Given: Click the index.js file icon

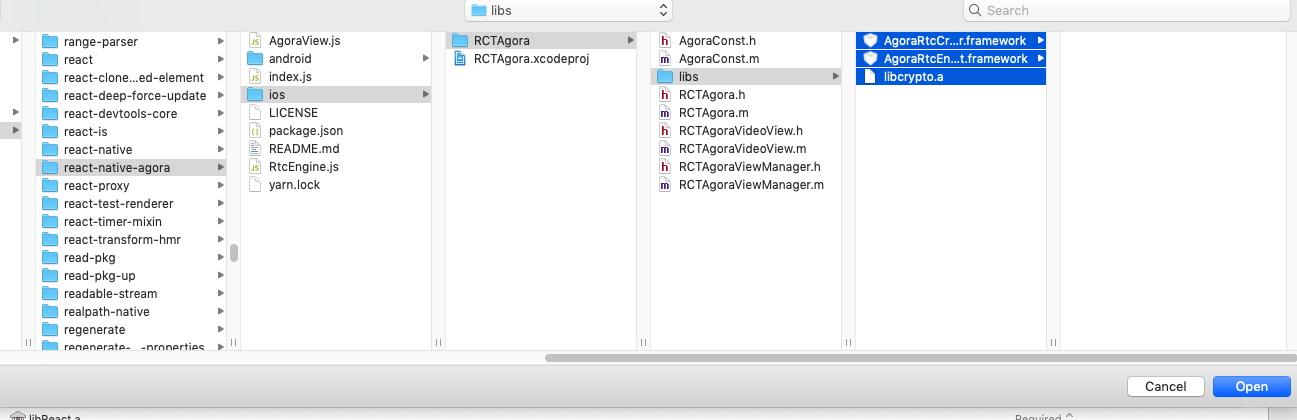Looking at the screenshot, I should tap(255, 77).
